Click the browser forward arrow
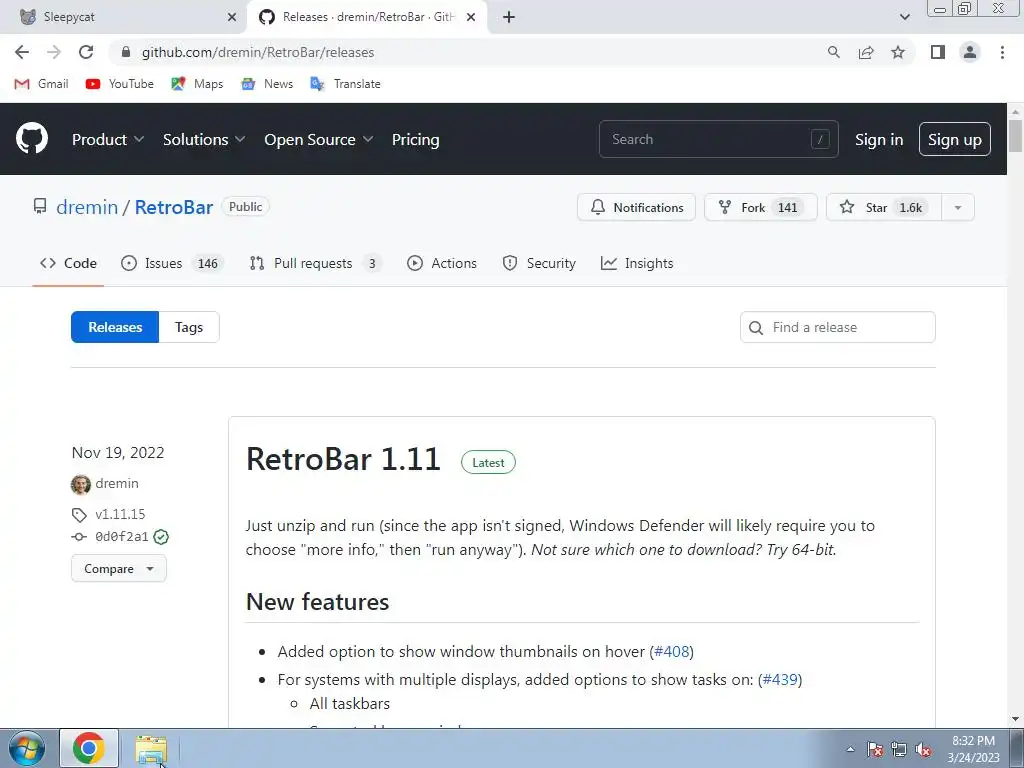1024x768 pixels. [54, 52]
